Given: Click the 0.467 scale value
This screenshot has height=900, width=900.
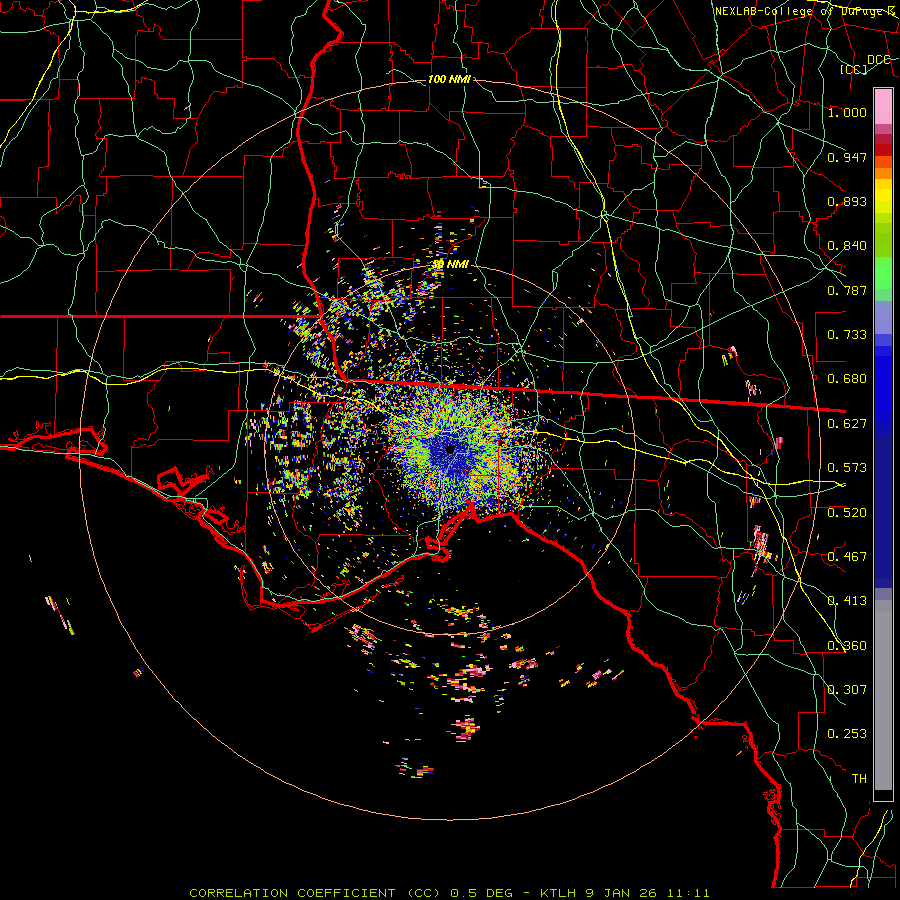Looking at the screenshot, I should (x=847, y=557).
